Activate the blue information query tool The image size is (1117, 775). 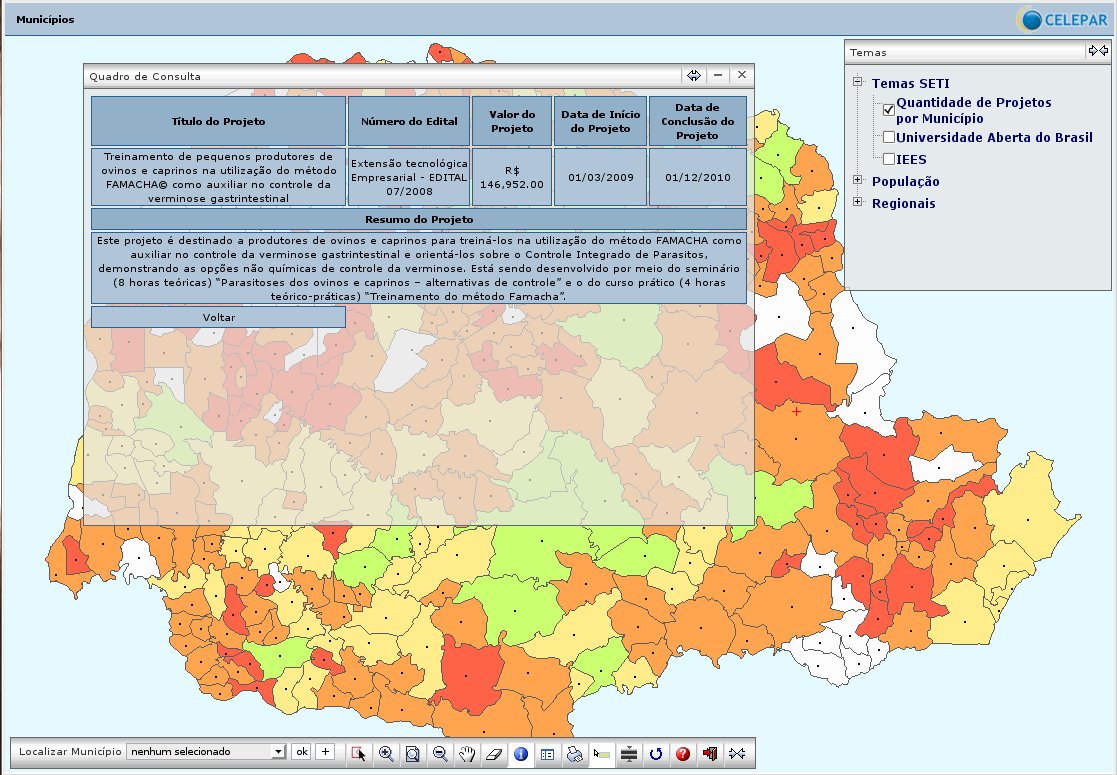coord(520,754)
